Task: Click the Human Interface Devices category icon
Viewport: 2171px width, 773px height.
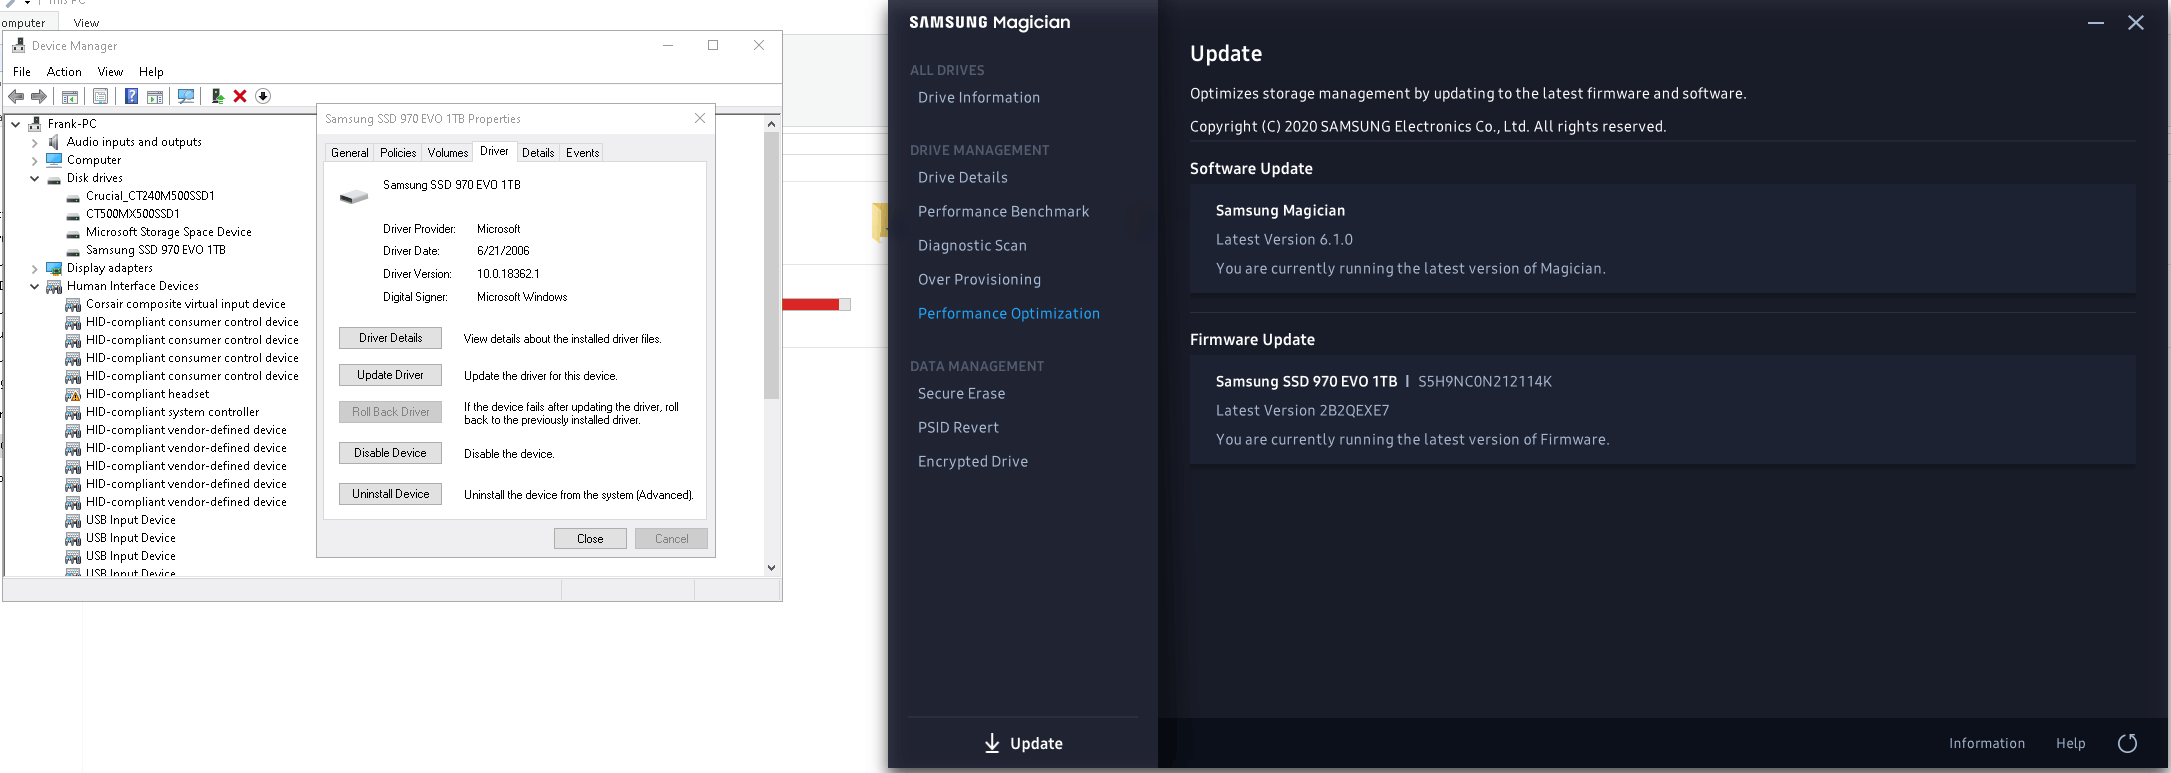Action: point(54,286)
